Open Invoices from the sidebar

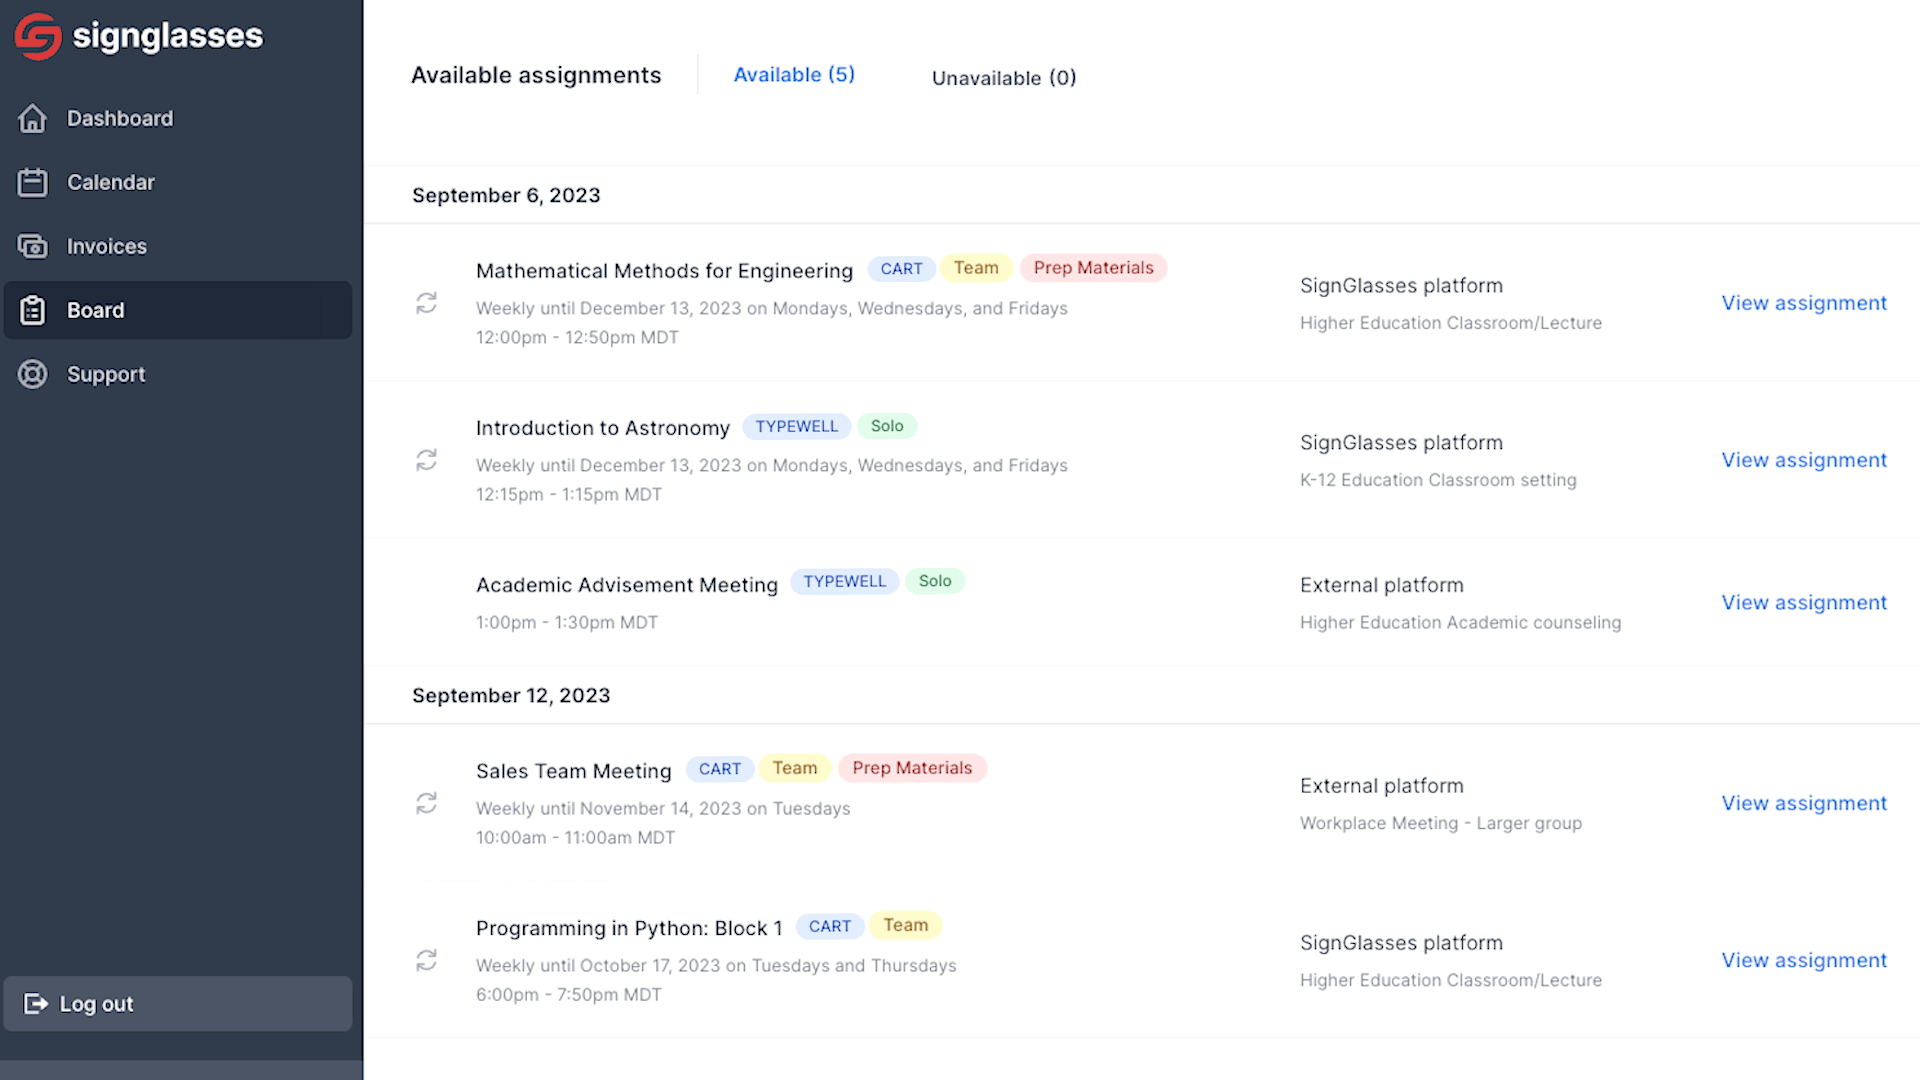tap(178, 246)
